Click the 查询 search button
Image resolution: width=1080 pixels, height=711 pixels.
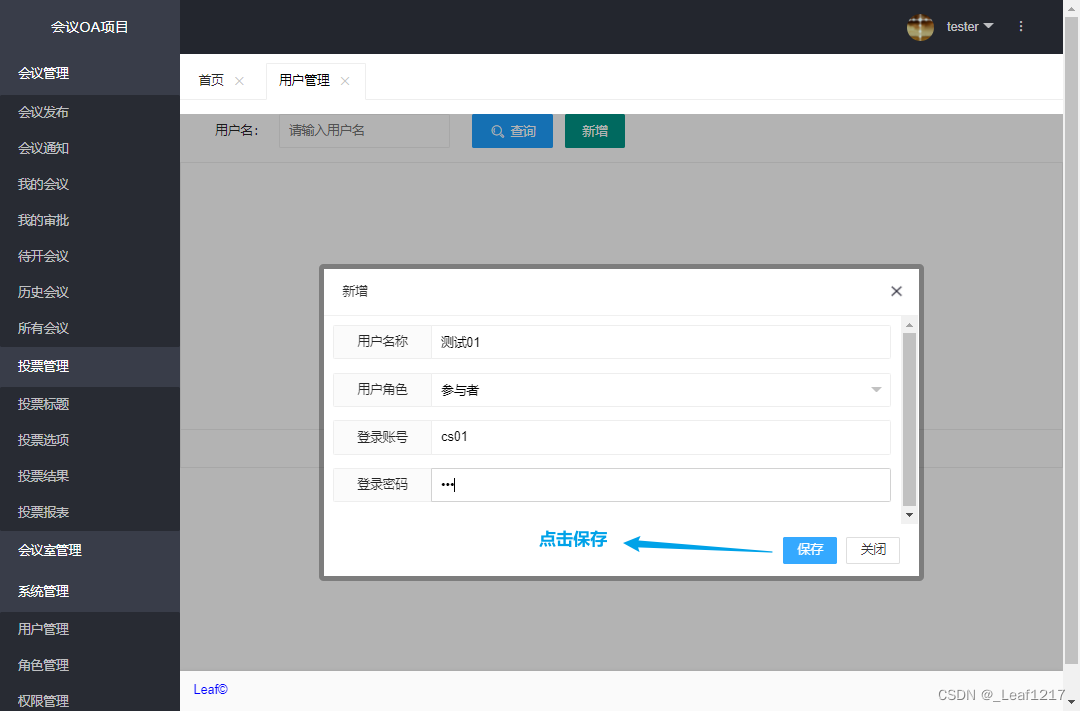tap(512, 131)
